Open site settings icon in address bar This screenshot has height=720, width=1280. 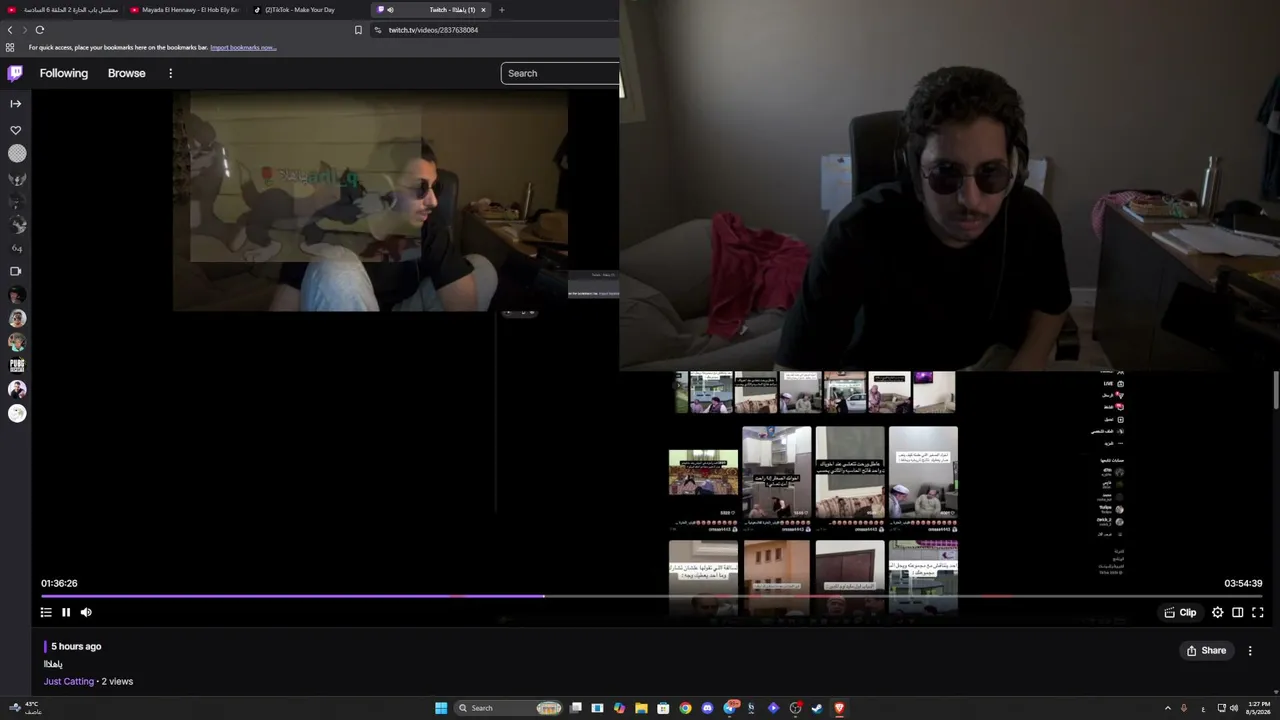tap(378, 30)
